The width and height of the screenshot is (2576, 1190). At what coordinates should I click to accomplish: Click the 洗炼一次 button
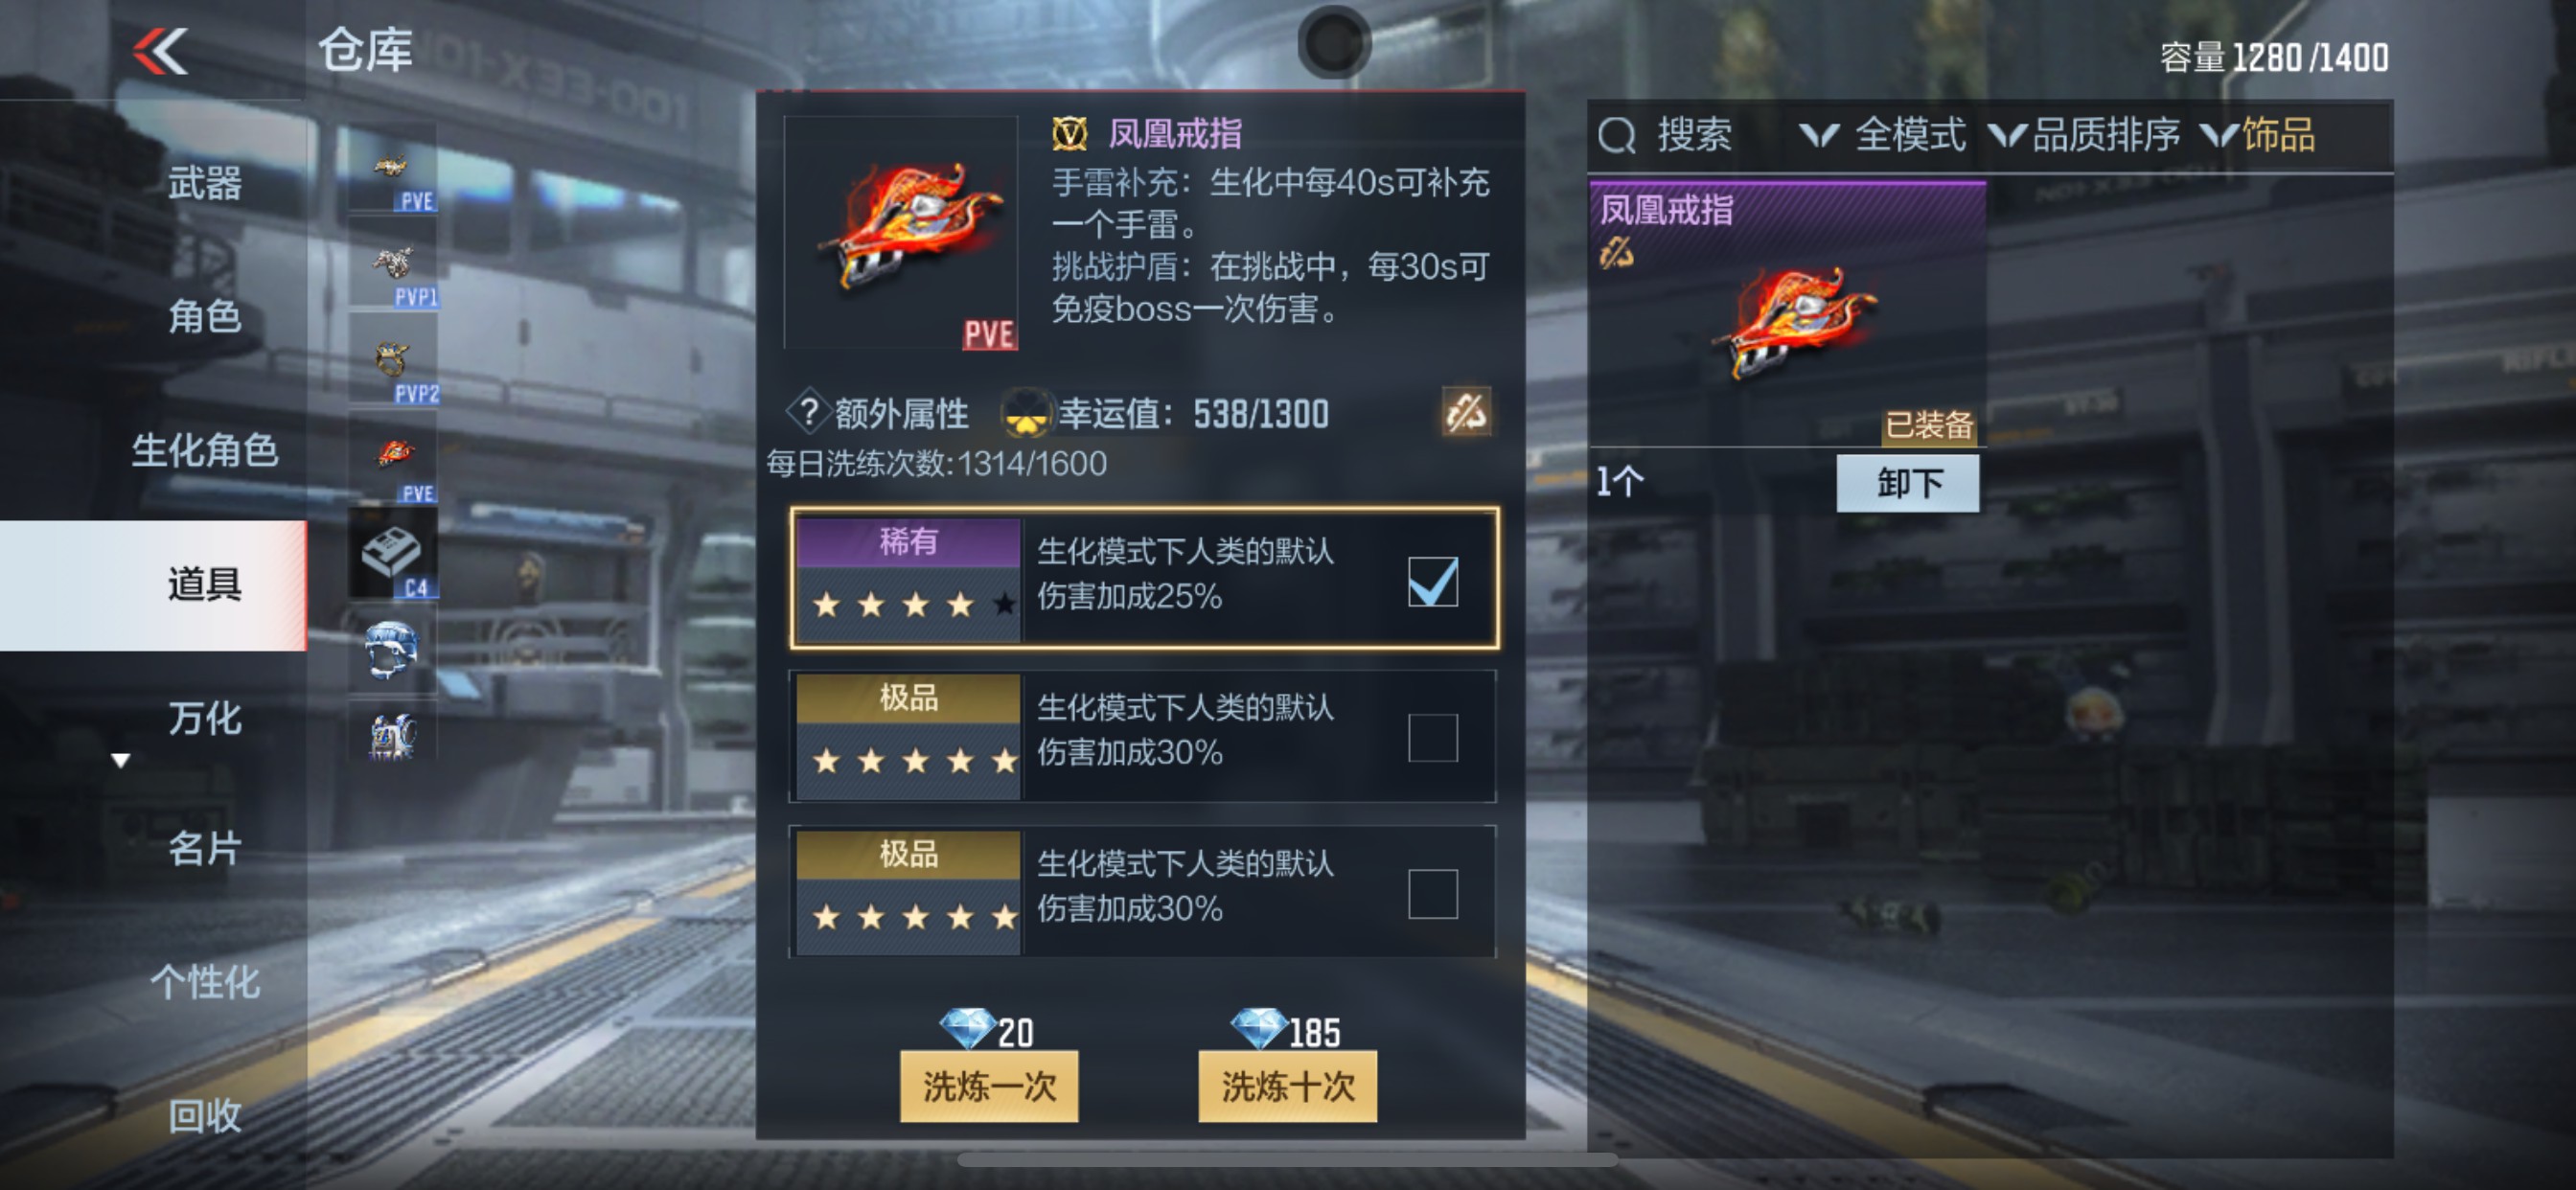(x=988, y=1085)
